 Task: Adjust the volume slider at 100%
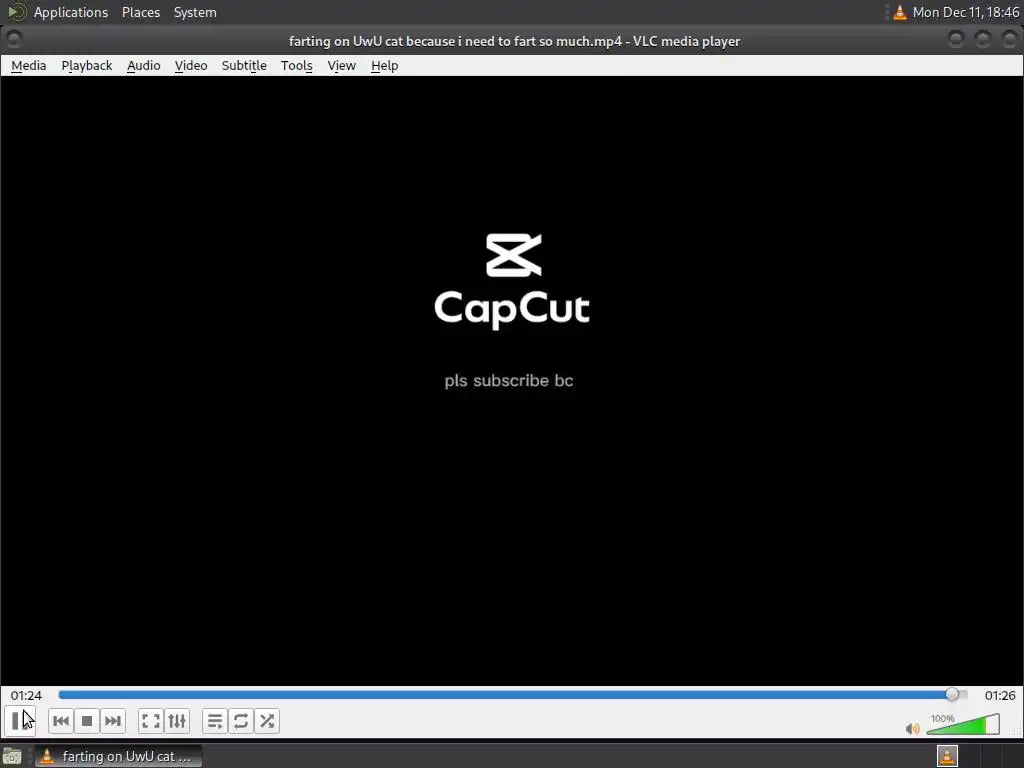(x=963, y=724)
